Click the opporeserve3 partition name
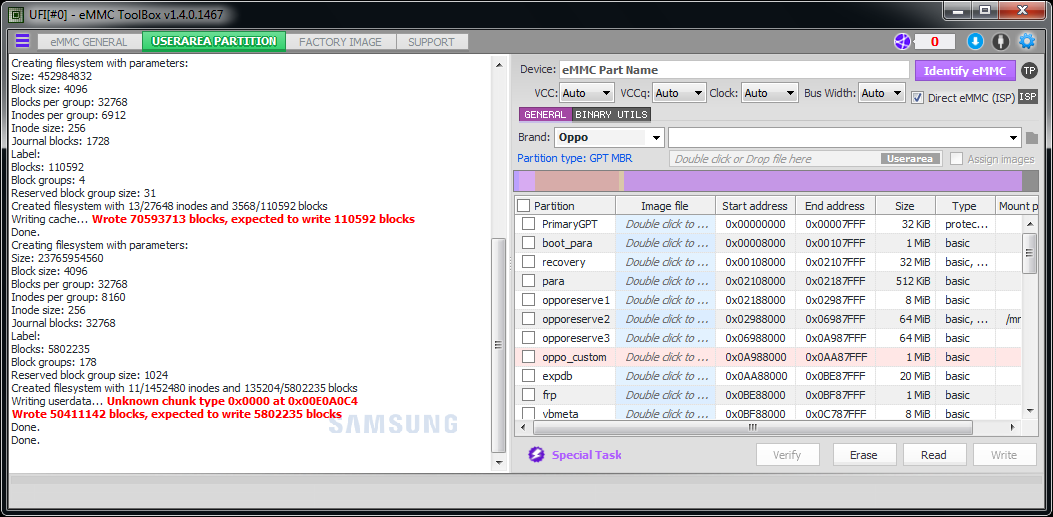Image resolution: width=1053 pixels, height=517 pixels. [576, 338]
